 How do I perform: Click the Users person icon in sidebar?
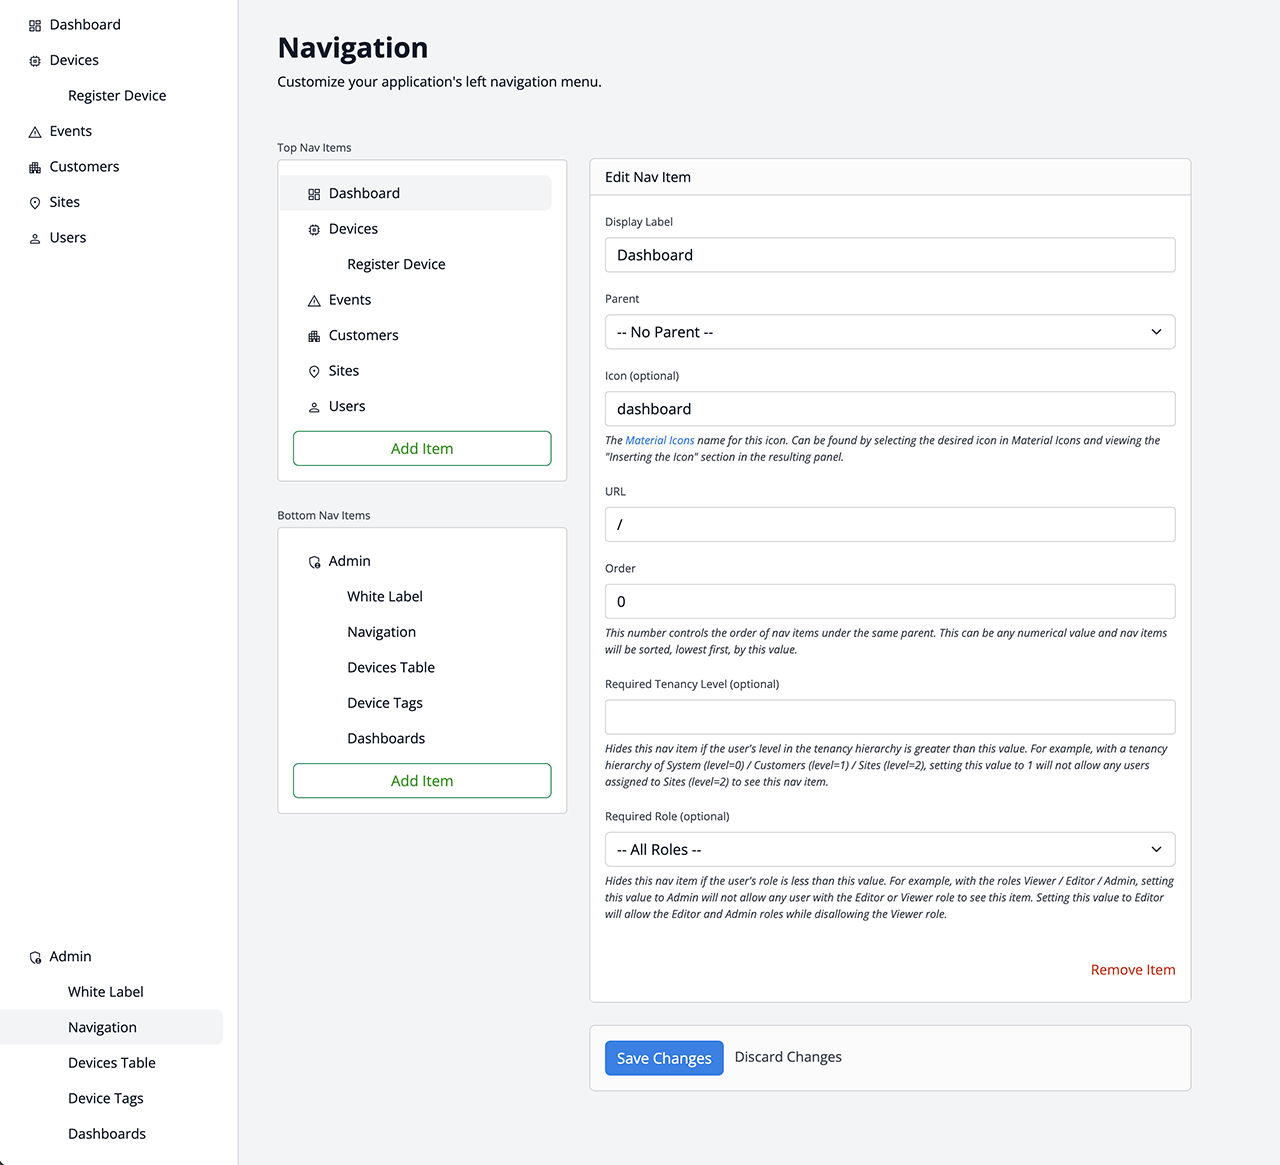(35, 239)
